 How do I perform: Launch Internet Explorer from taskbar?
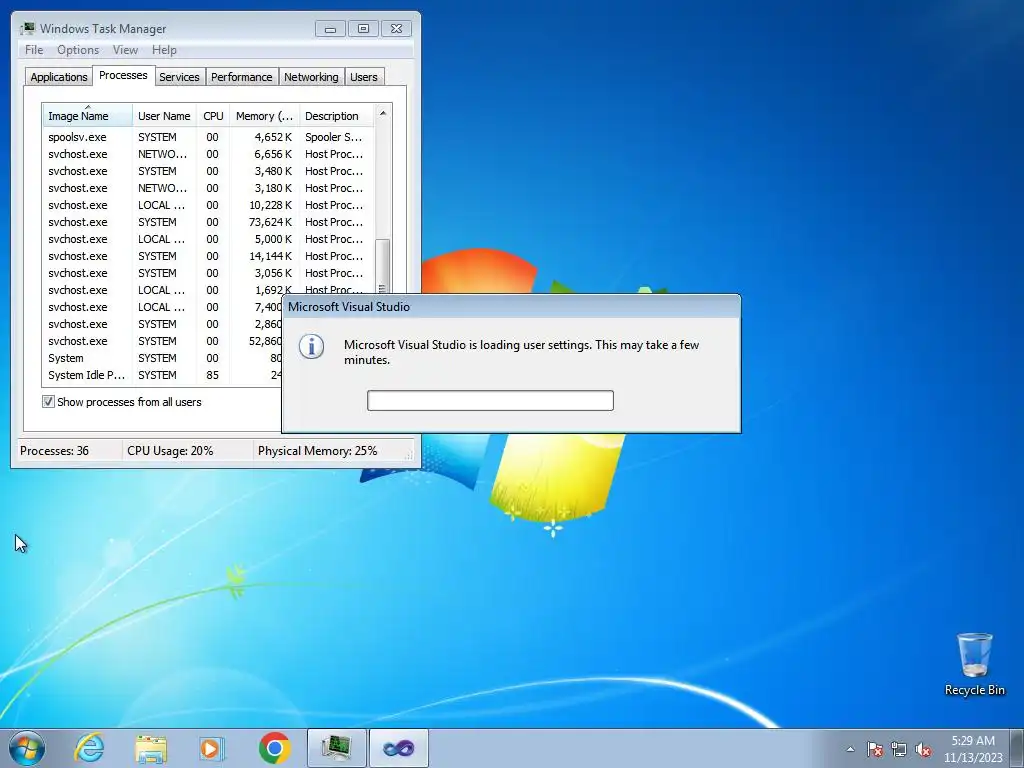pos(89,748)
